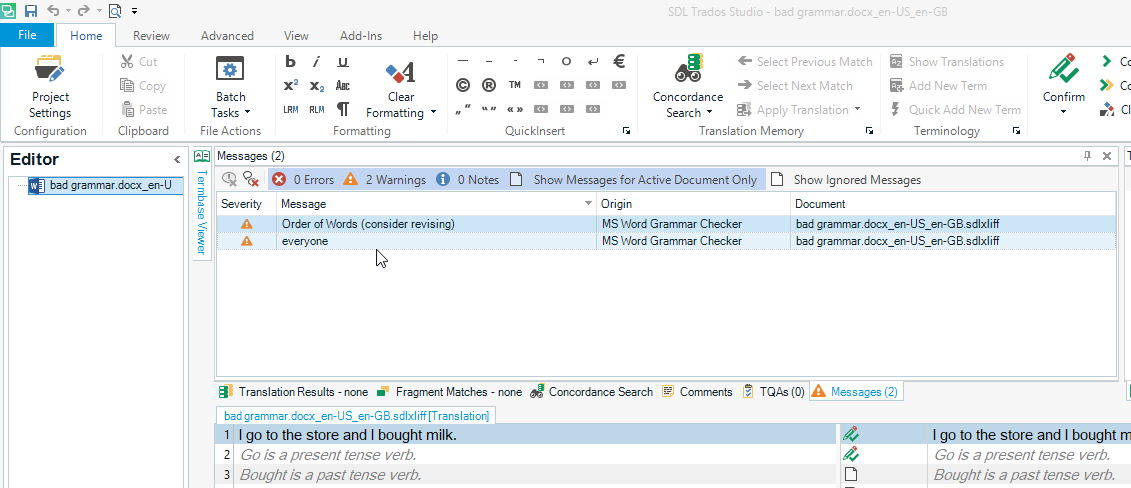Screen dimensions: 1131x488
Task: Switch to the Help ribbon tab
Action: pos(425,35)
